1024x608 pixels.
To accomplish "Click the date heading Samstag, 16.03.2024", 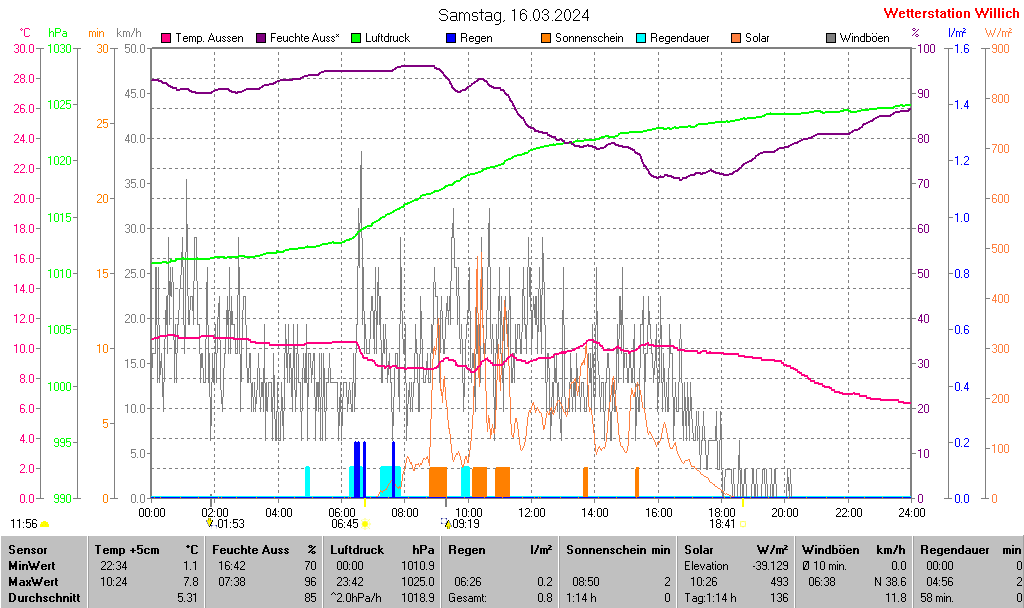I will 513,15.
